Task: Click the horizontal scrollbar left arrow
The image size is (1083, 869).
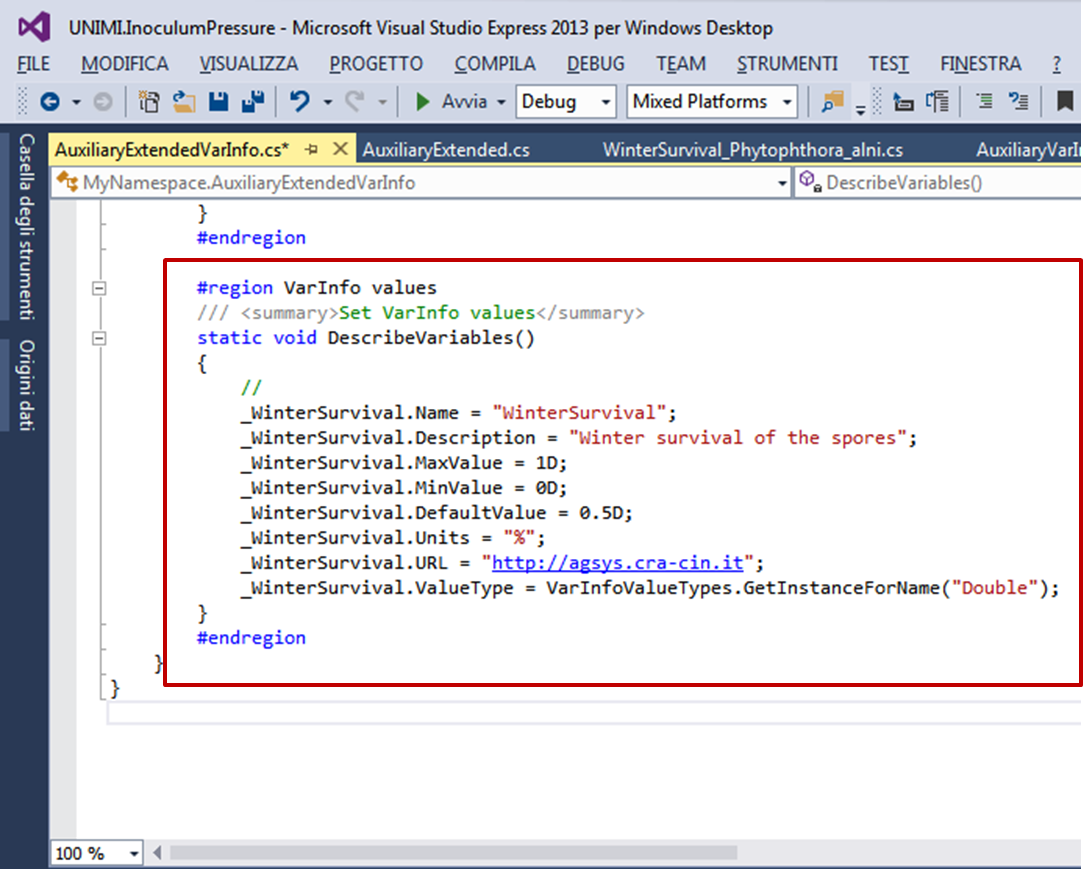Action: pyautogui.click(x=157, y=853)
